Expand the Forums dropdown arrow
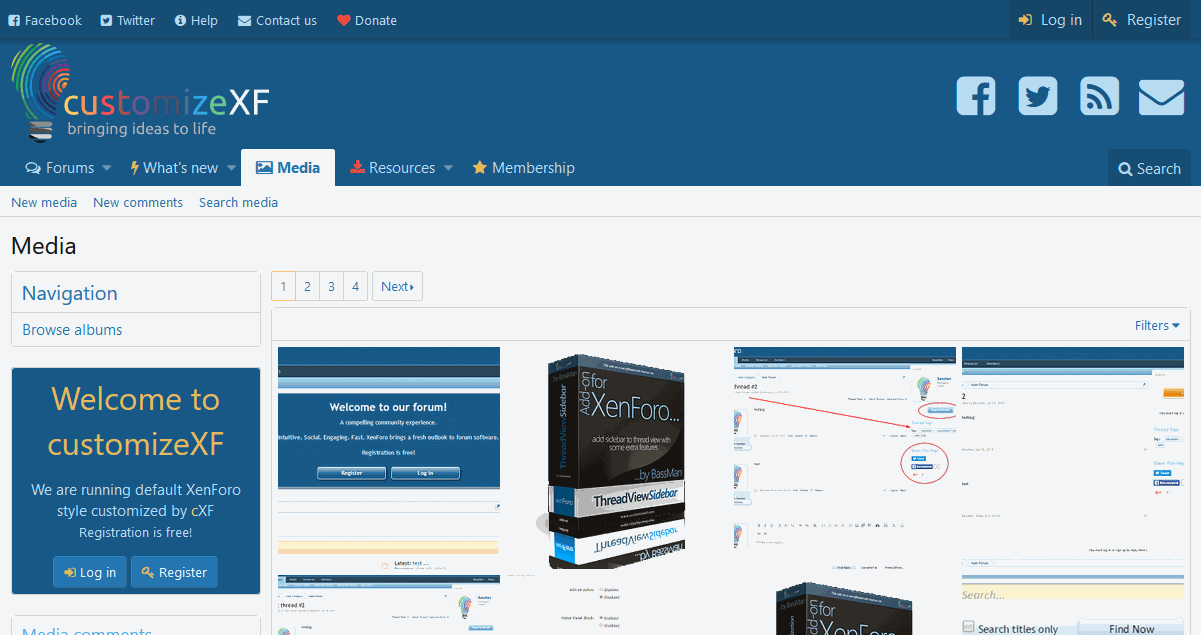The image size is (1201, 635). (x=107, y=168)
